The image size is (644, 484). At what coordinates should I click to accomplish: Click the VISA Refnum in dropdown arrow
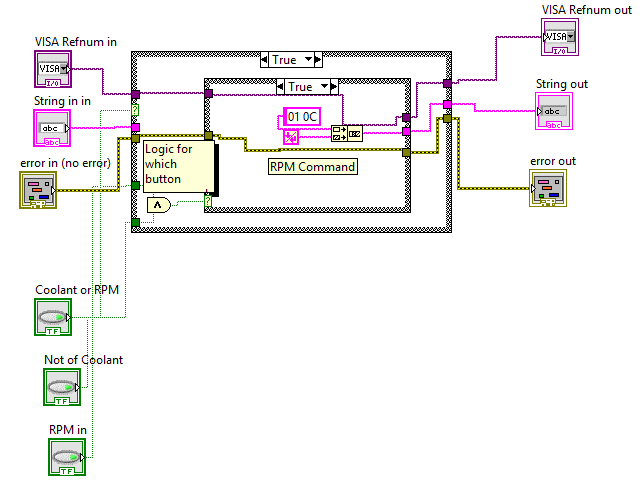[63, 69]
